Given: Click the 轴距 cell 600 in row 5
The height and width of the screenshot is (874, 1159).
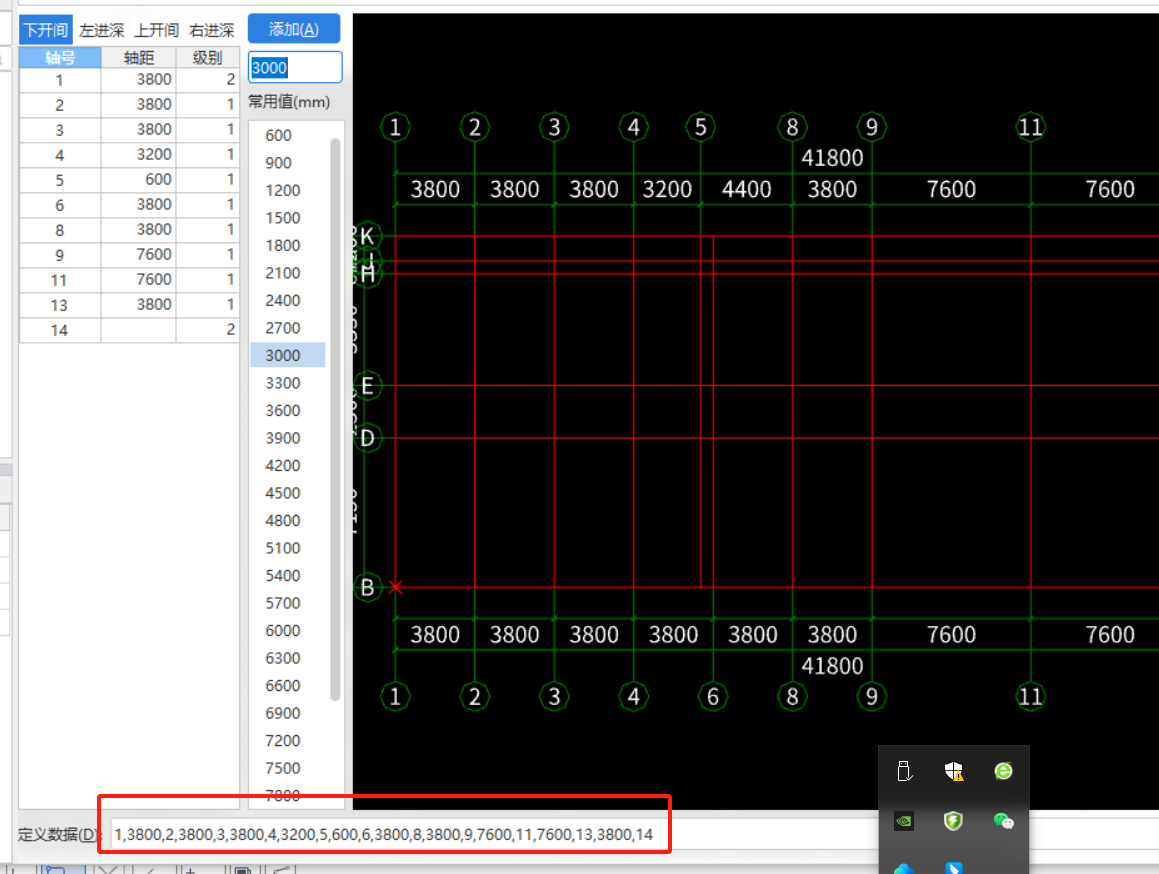Looking at the screenshot, I should click(138, 180).
